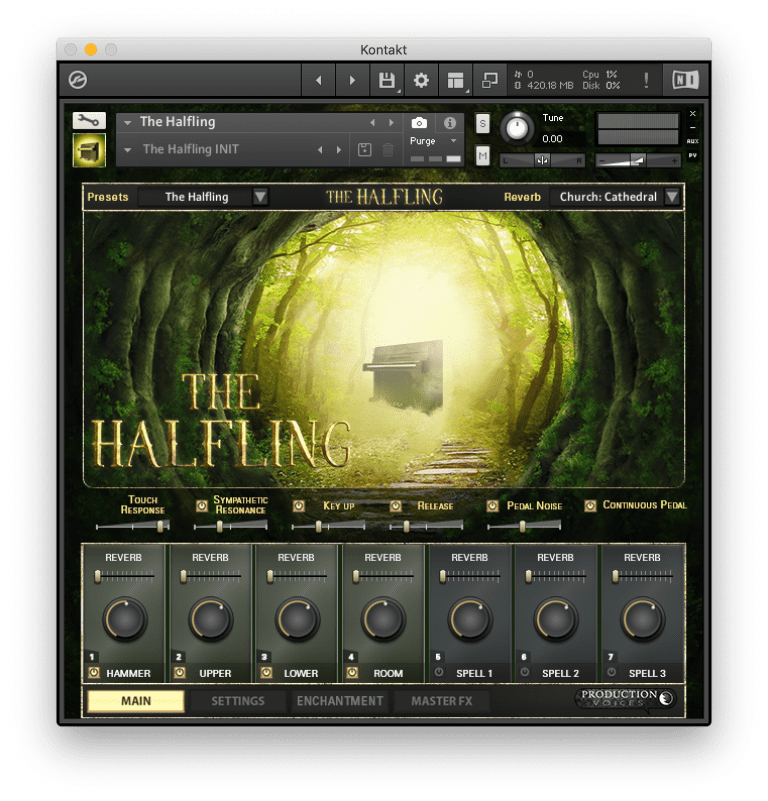This screenshot has width=768, height=801.
Task: Click the Kontakt logo icon
Action: tap(78, 80)
